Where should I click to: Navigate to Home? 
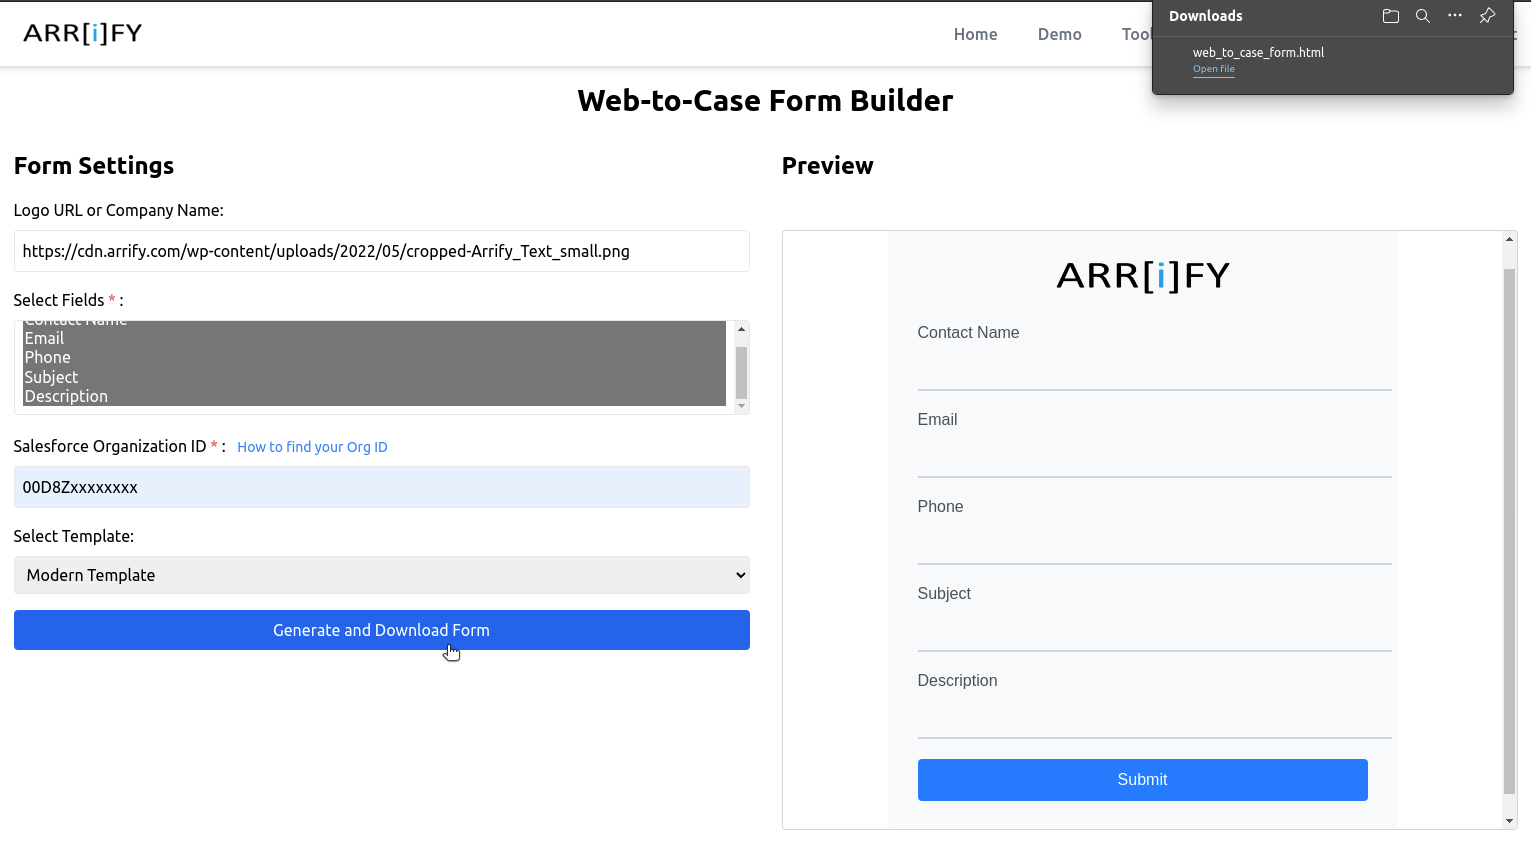click(x=975, y=34)
